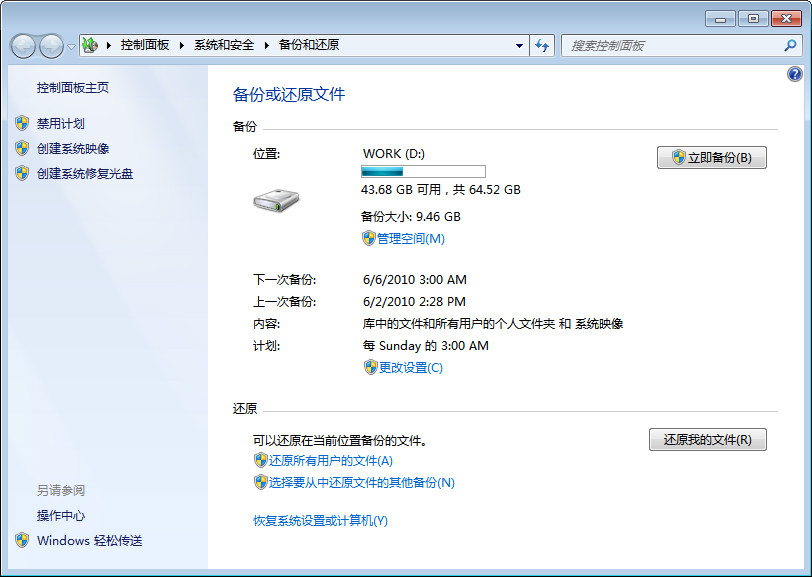The height and width of the screenshot is (577, 812).
Task: Click the Back navigation arrow button
Action: [23, 46]
